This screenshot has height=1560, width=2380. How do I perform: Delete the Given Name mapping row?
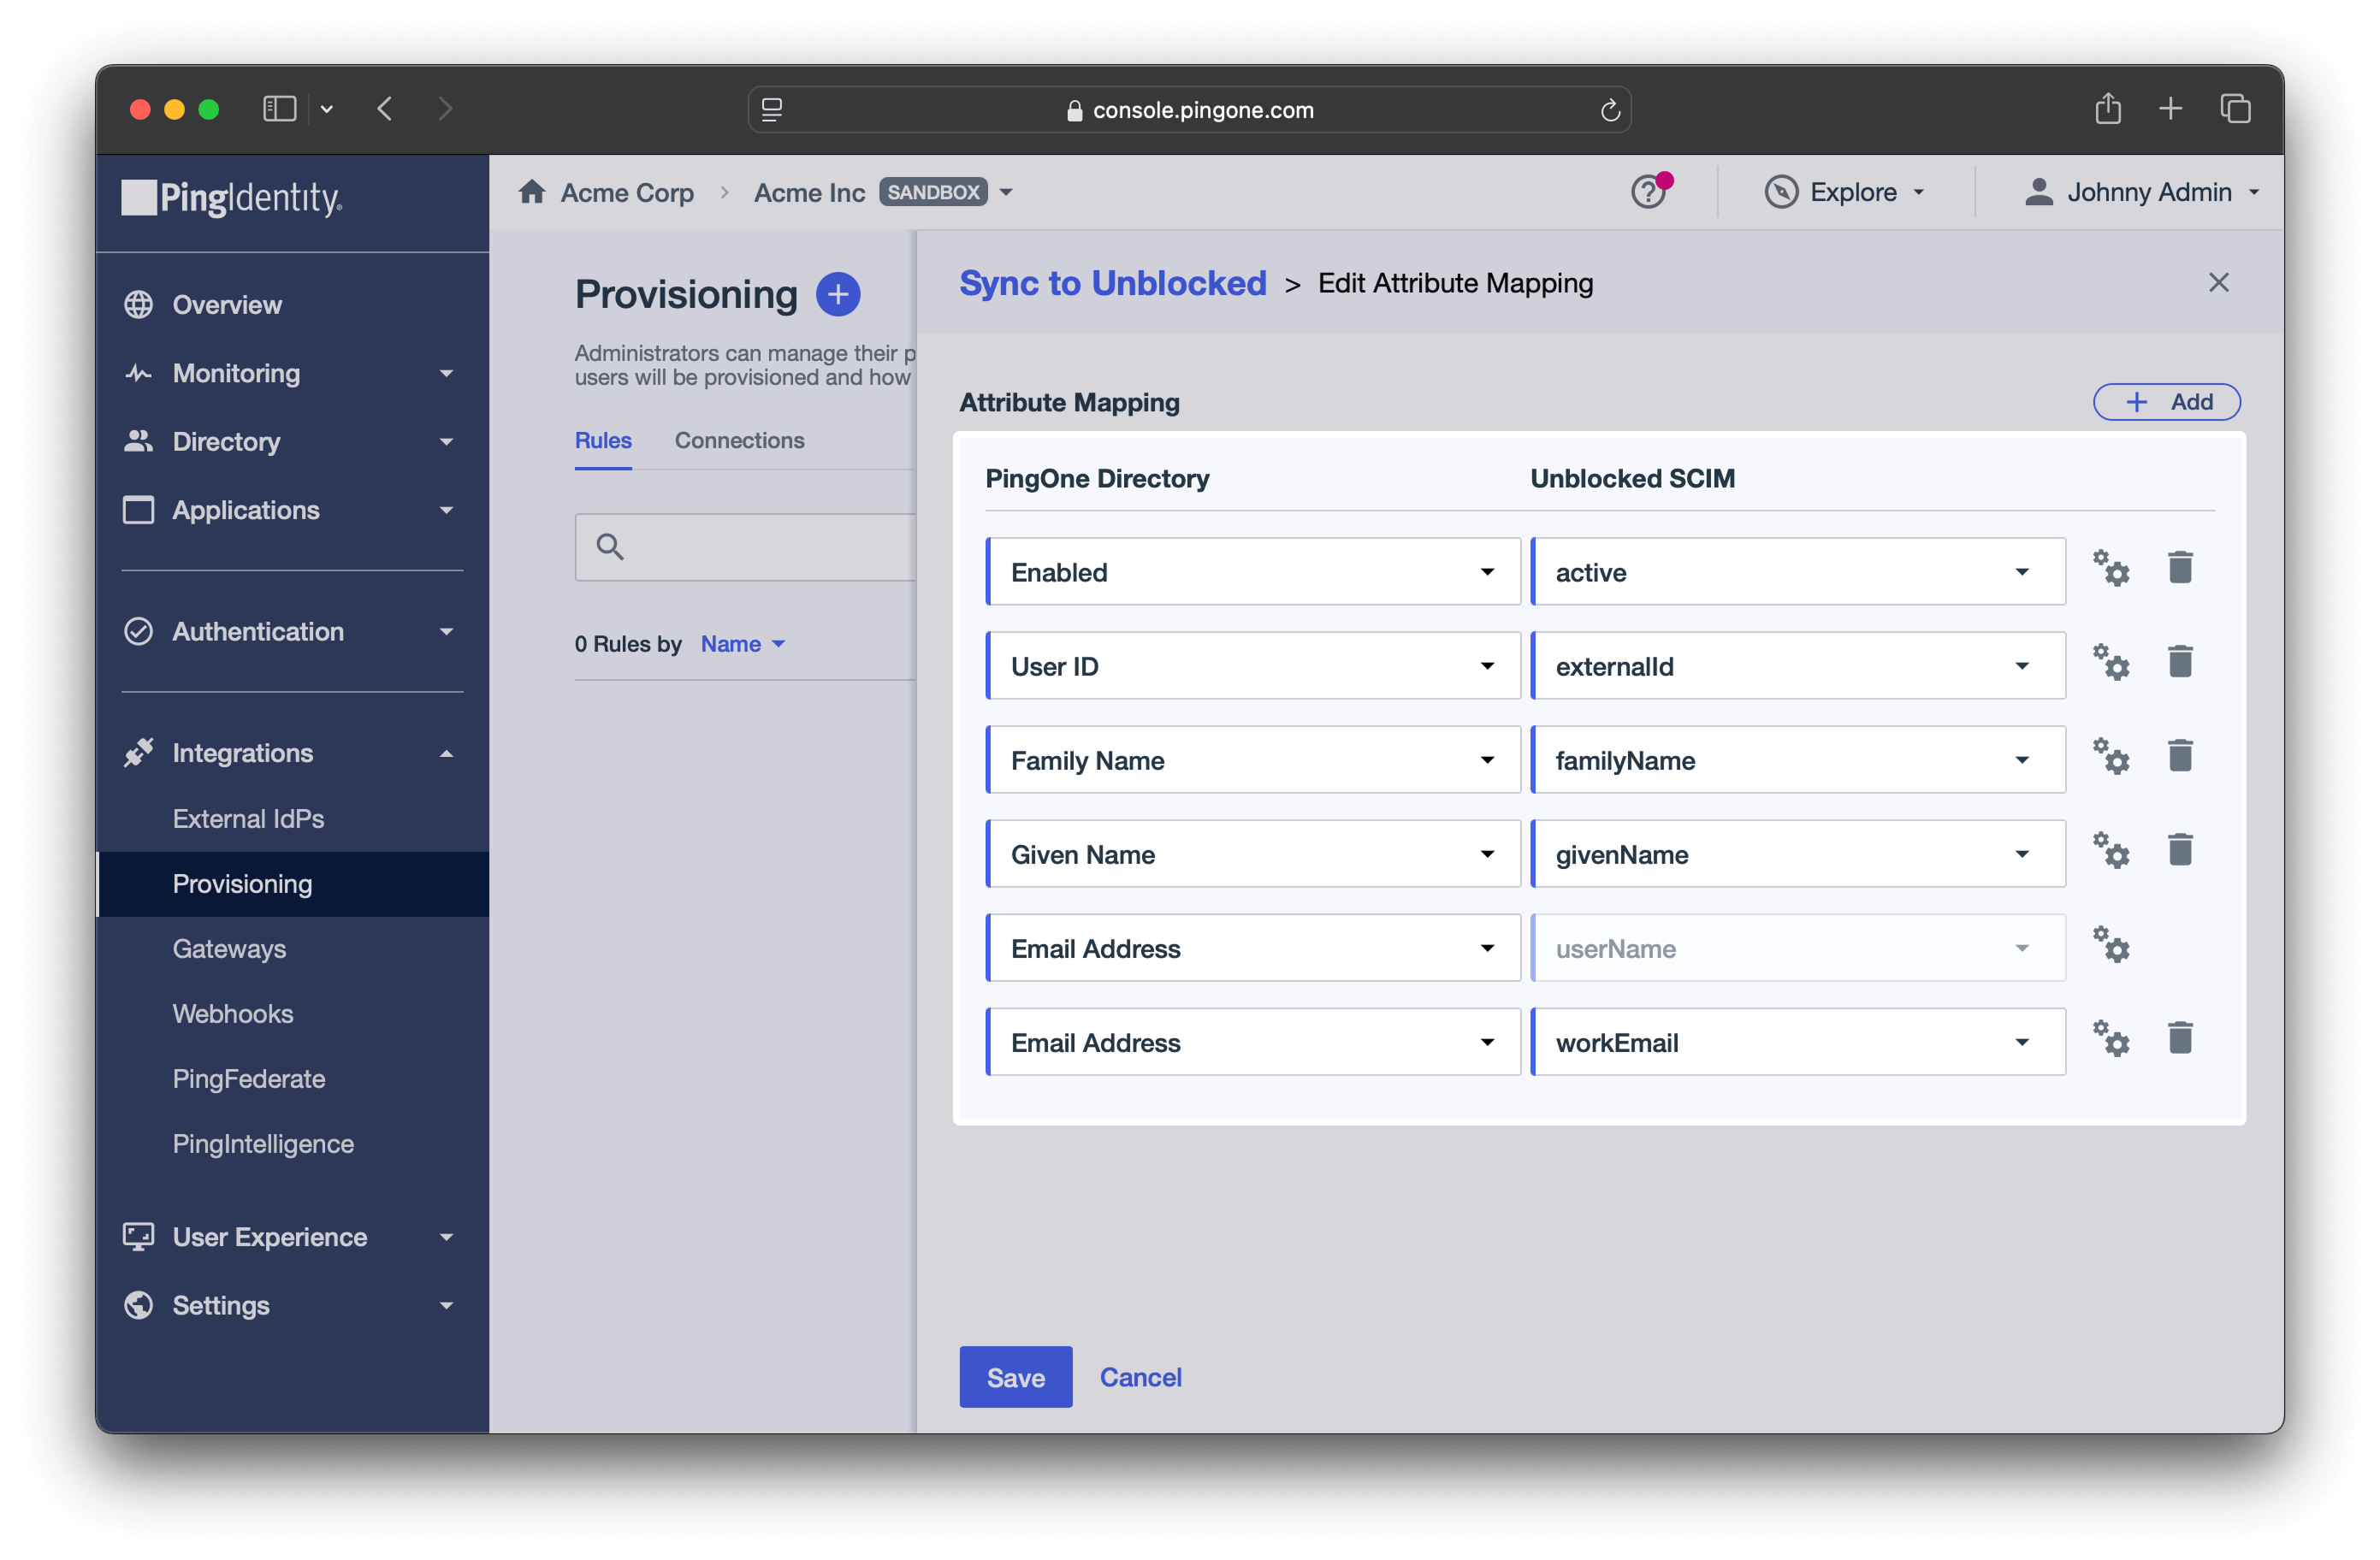(x=2180, y=850)
